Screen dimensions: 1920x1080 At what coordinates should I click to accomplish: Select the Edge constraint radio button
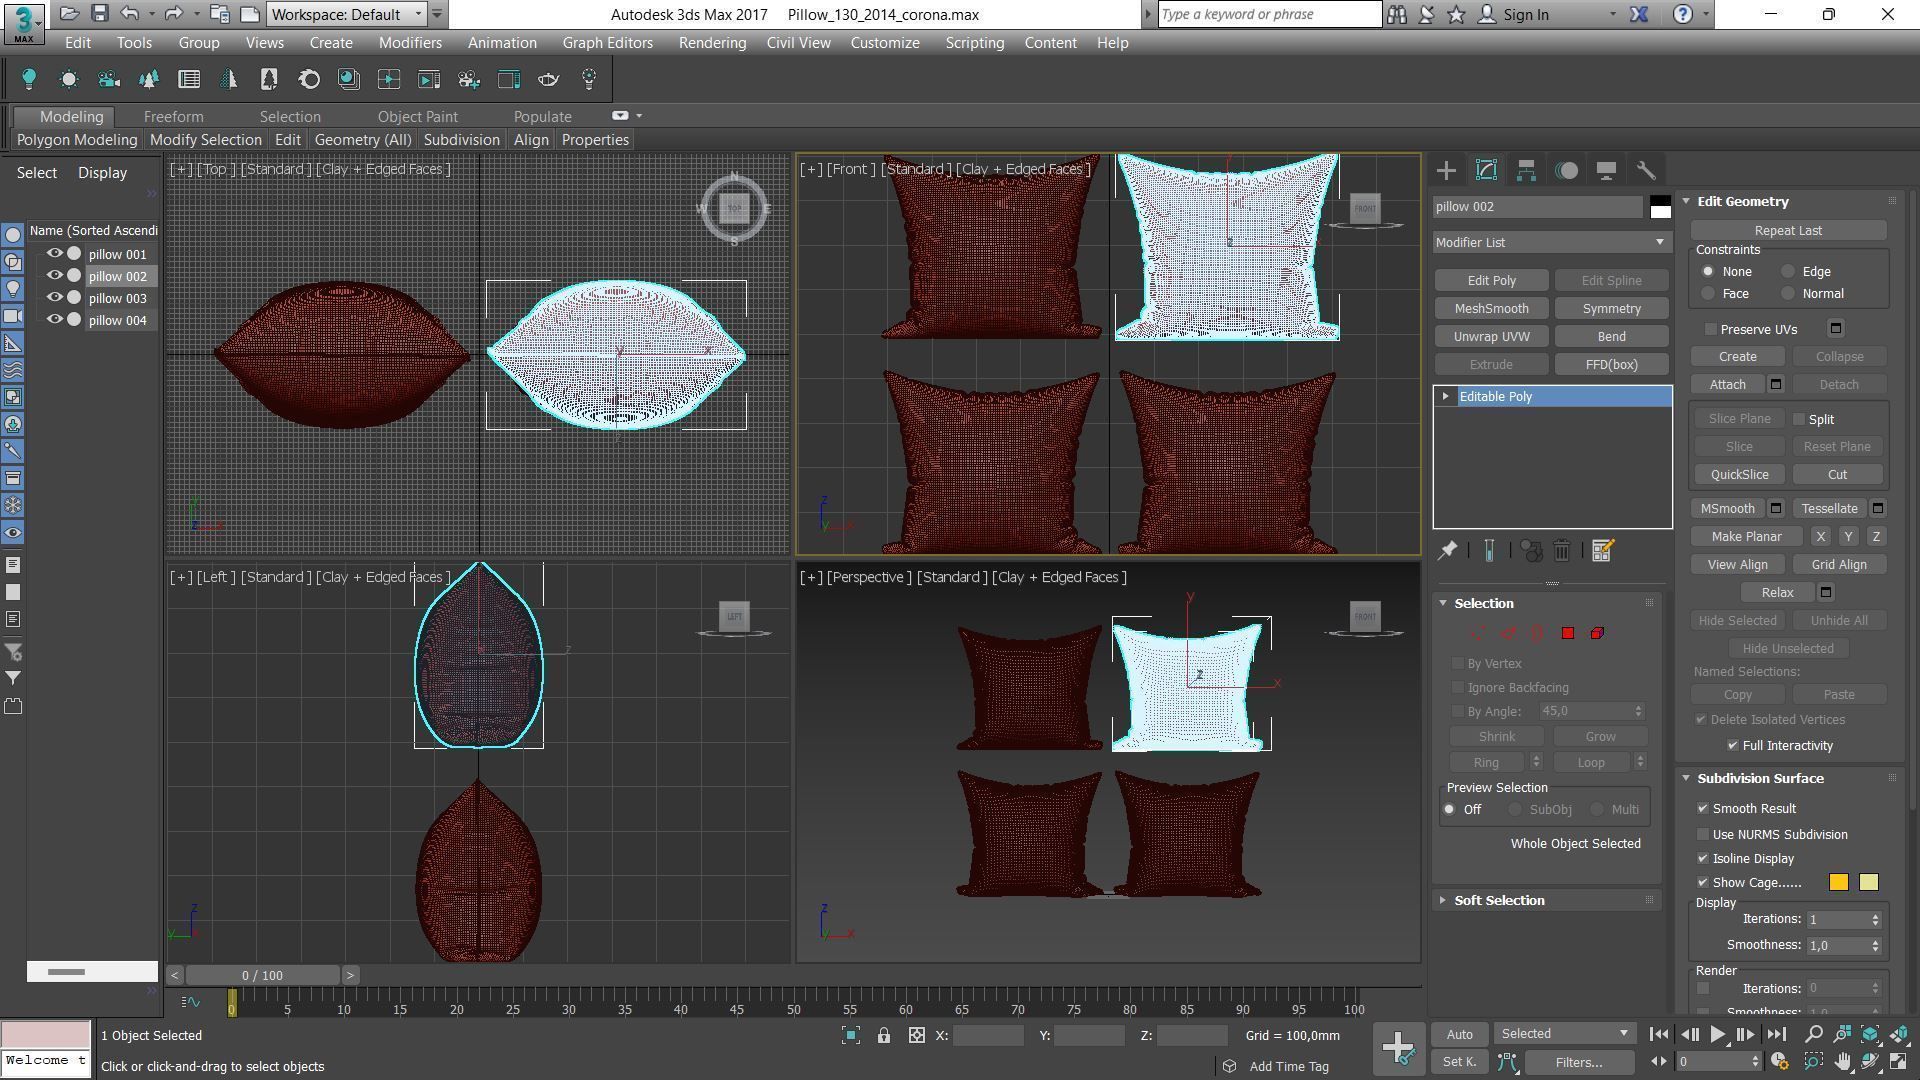coord(1788,272)
